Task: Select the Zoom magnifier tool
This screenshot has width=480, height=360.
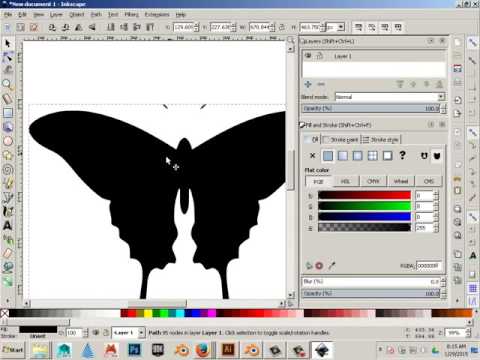Action: [8, 84]
